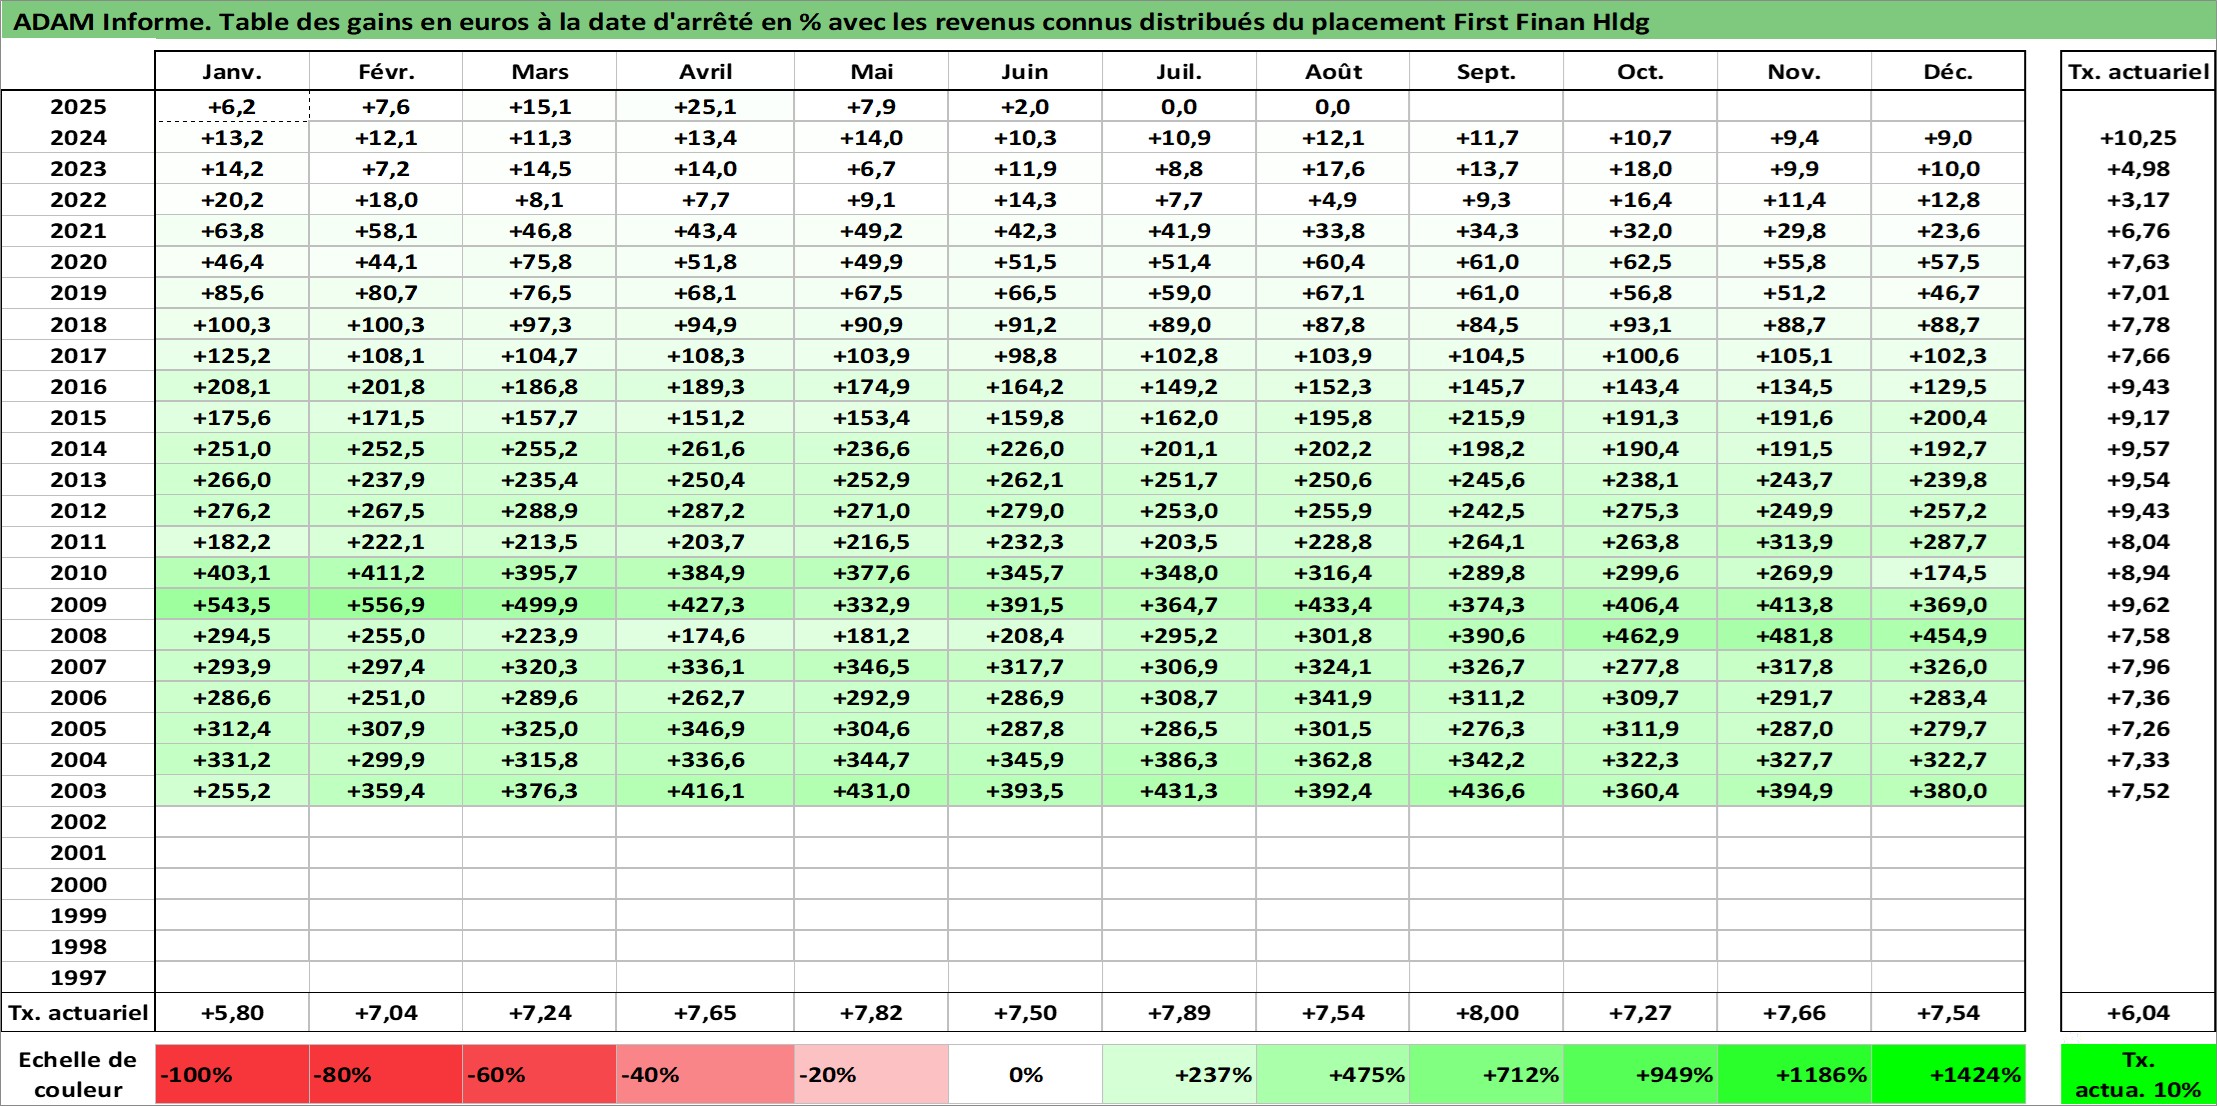
Task: Click the 2009 year row label
Action: (x=78, y=605)
